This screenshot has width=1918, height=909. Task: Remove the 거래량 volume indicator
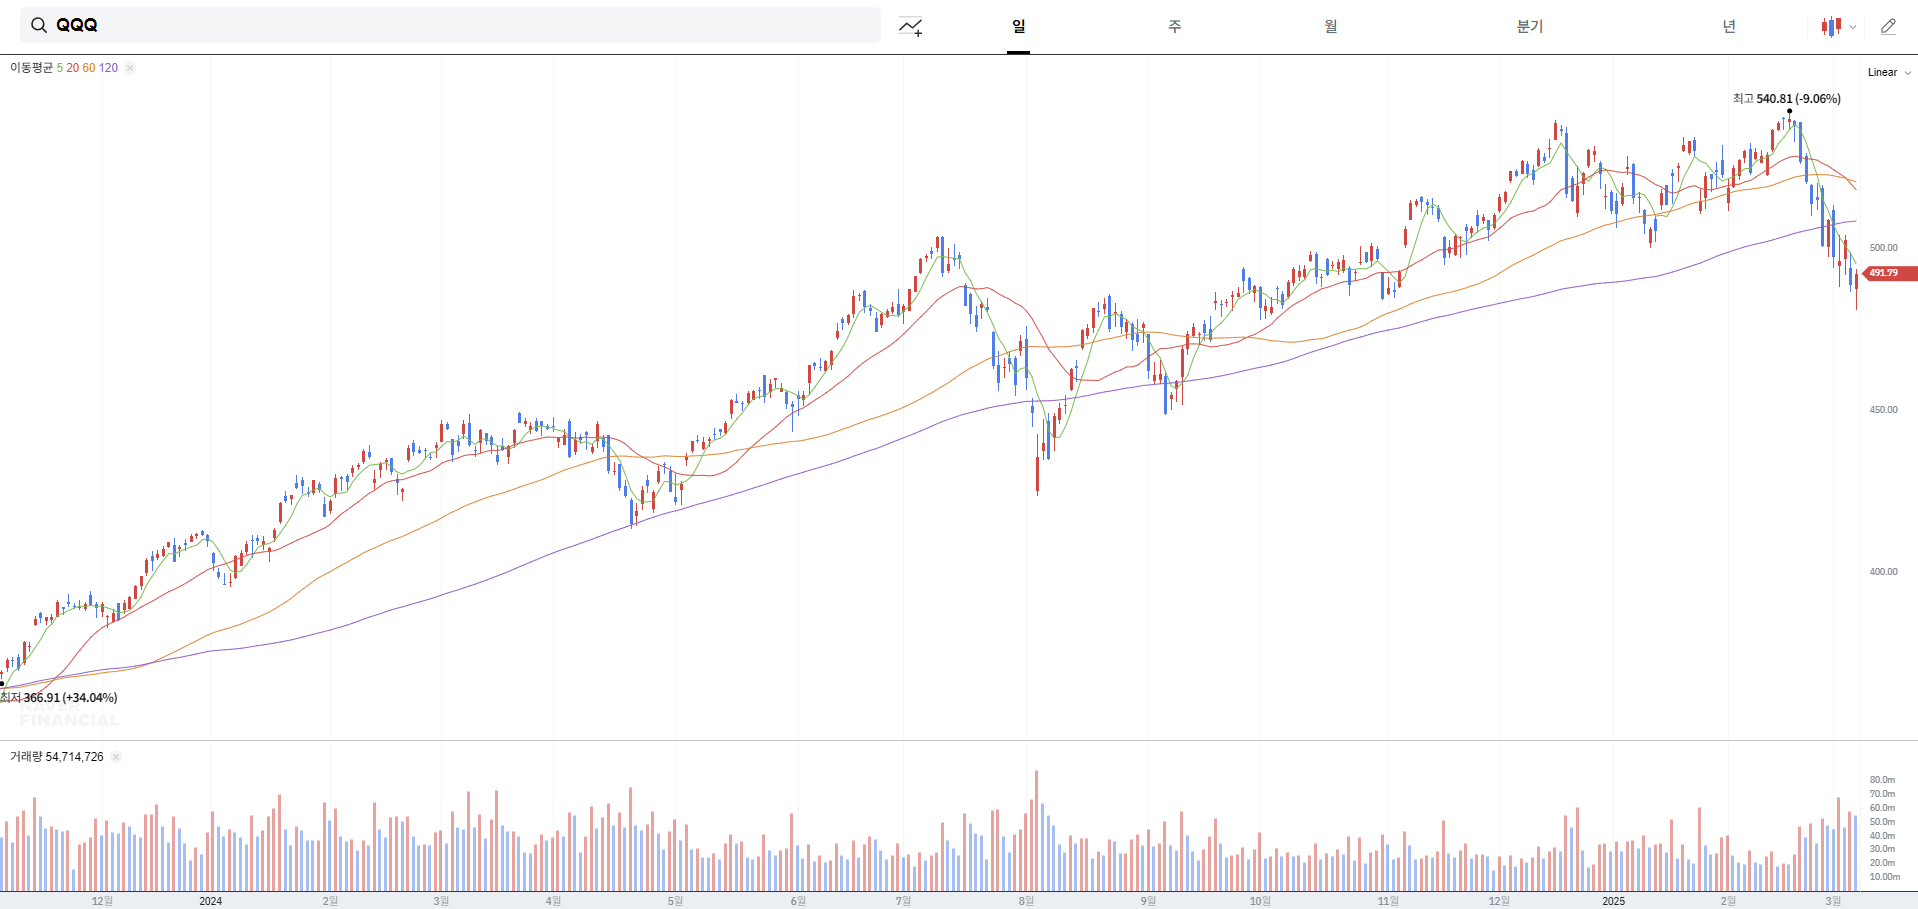pyautogui.click(x=116, y=757)
